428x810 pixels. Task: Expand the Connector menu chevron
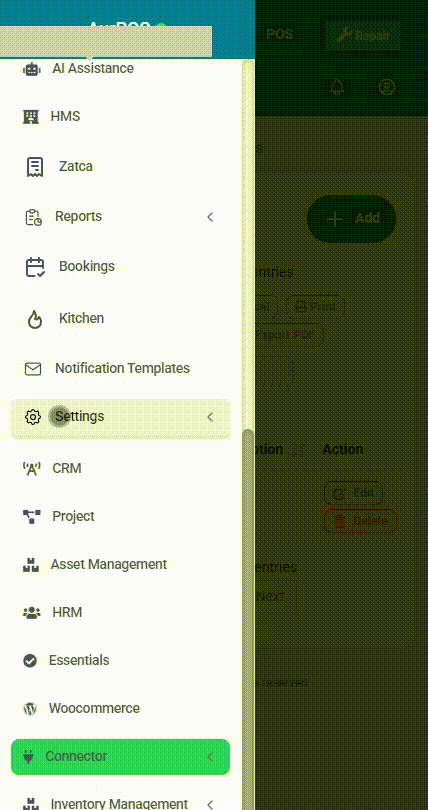click(x=210, y=757)
